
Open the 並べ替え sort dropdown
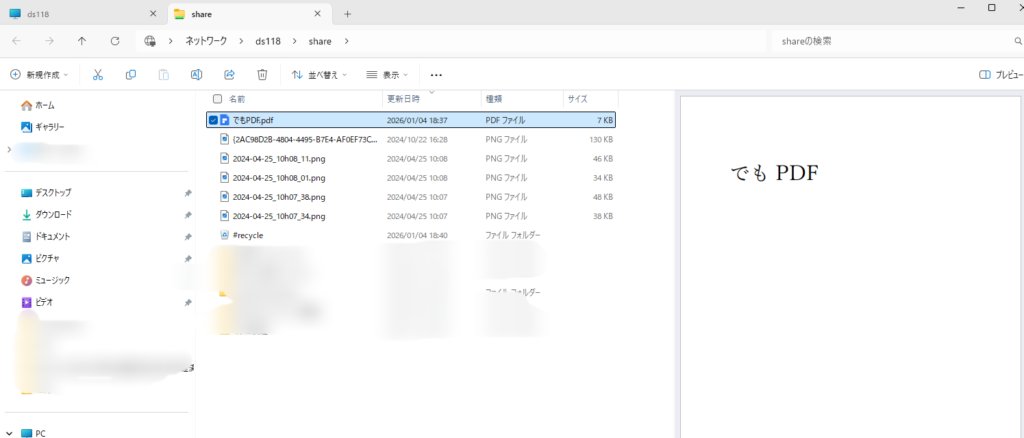coord(319,75)
